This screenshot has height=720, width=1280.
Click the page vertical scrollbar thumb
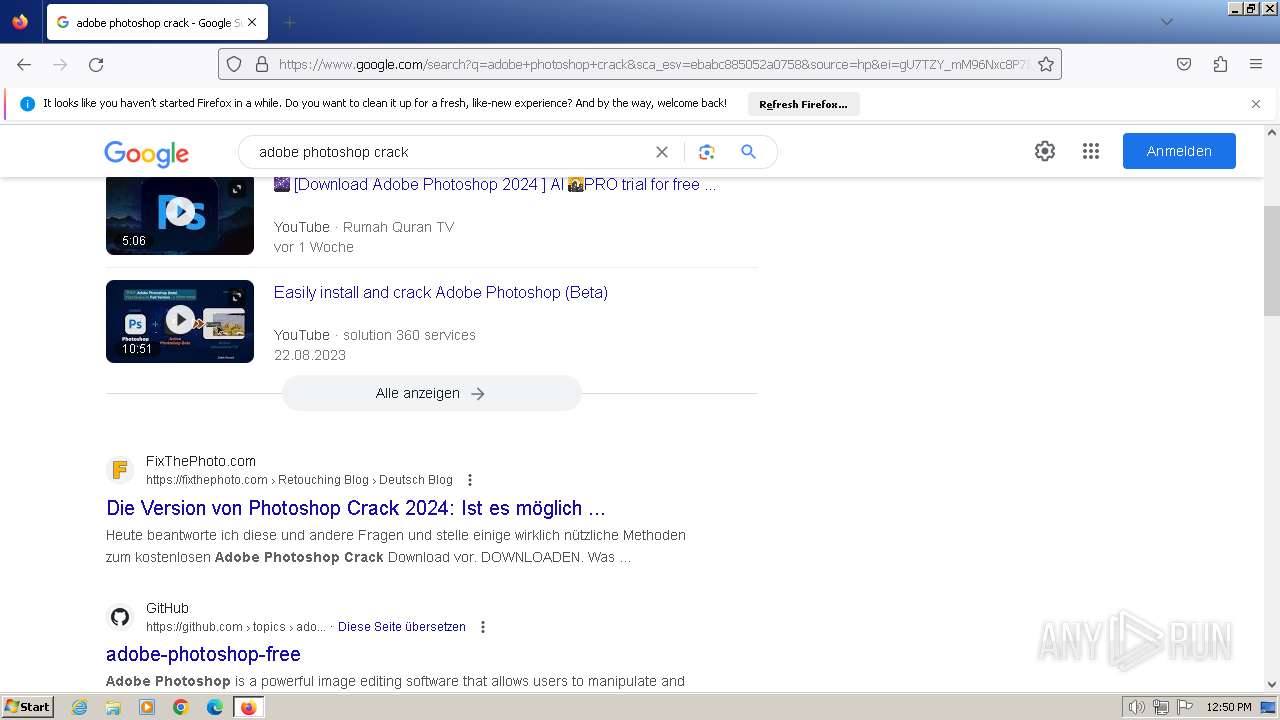point(1272,261)
